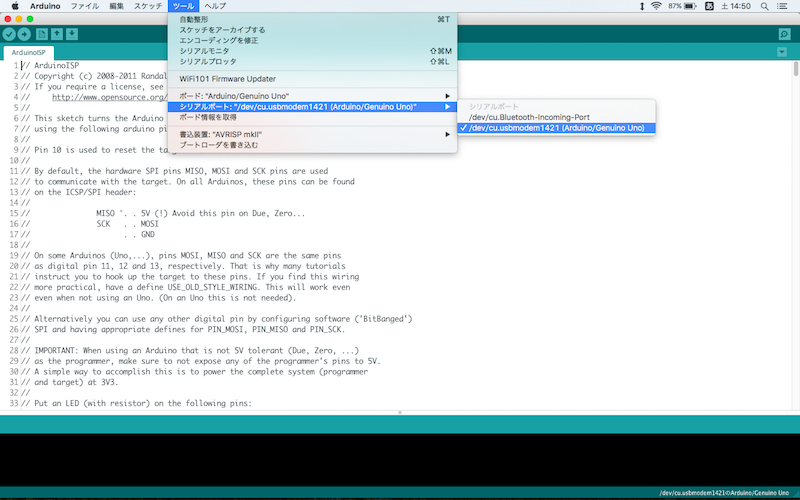Open the 編集 menu
The height and width of the screenshot is (500, 800).
tap(116, 6)
